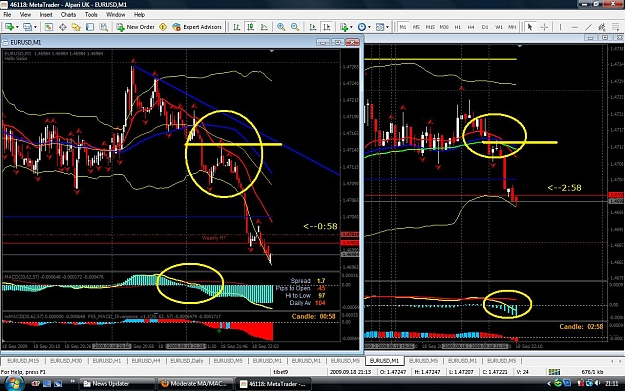This screenshot has height=391, width=625.
Task: Select the M30 timeframe button
Action: [444, 27]
